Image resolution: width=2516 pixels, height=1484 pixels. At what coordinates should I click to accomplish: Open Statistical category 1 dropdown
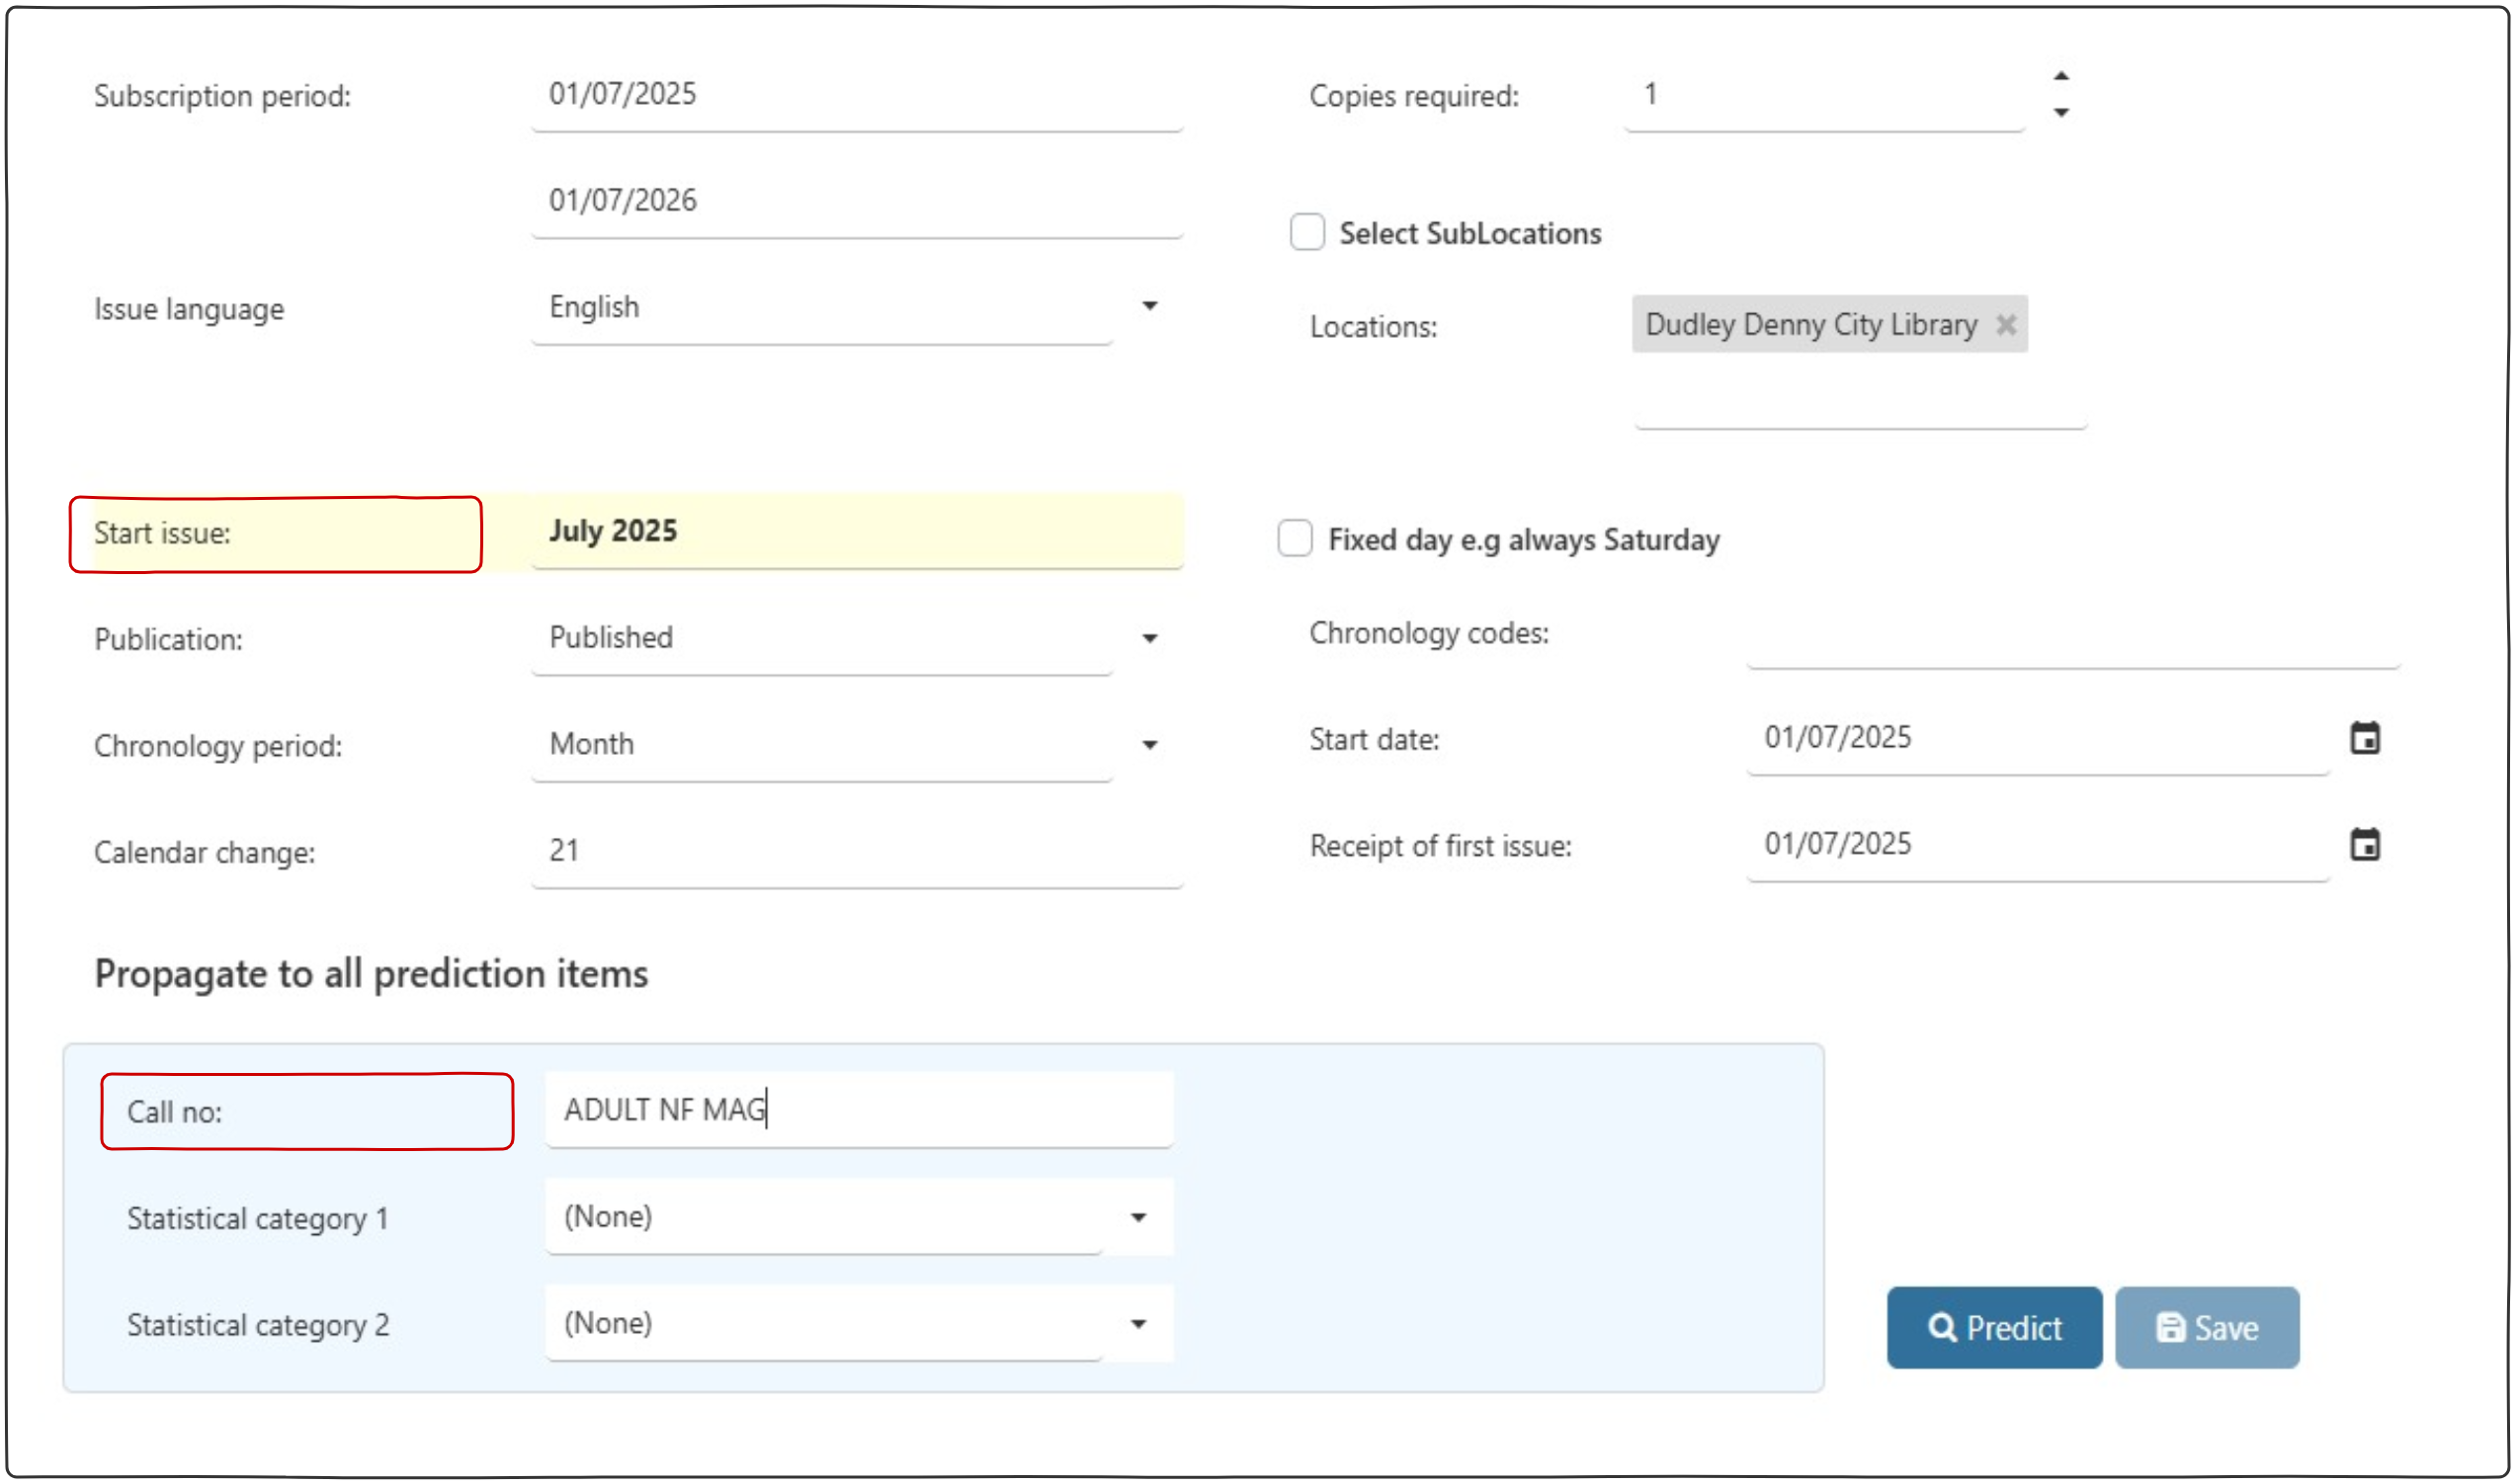coord(1138,1217)
